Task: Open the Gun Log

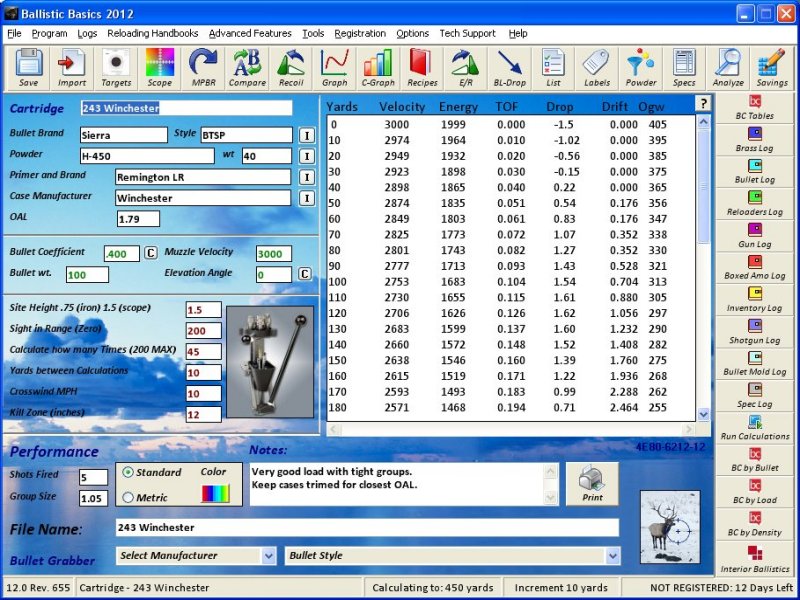Action: coord(755,236)
